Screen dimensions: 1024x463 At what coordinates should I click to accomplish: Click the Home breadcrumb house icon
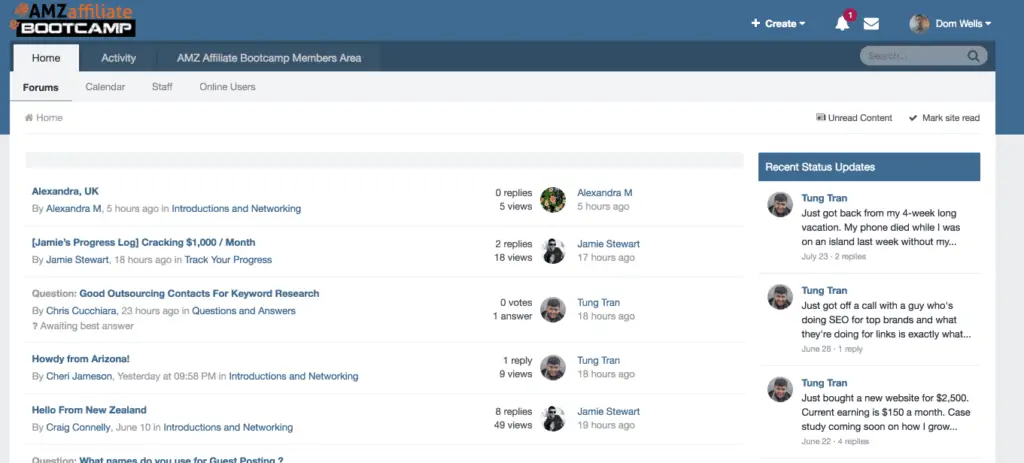coord(30,118)
